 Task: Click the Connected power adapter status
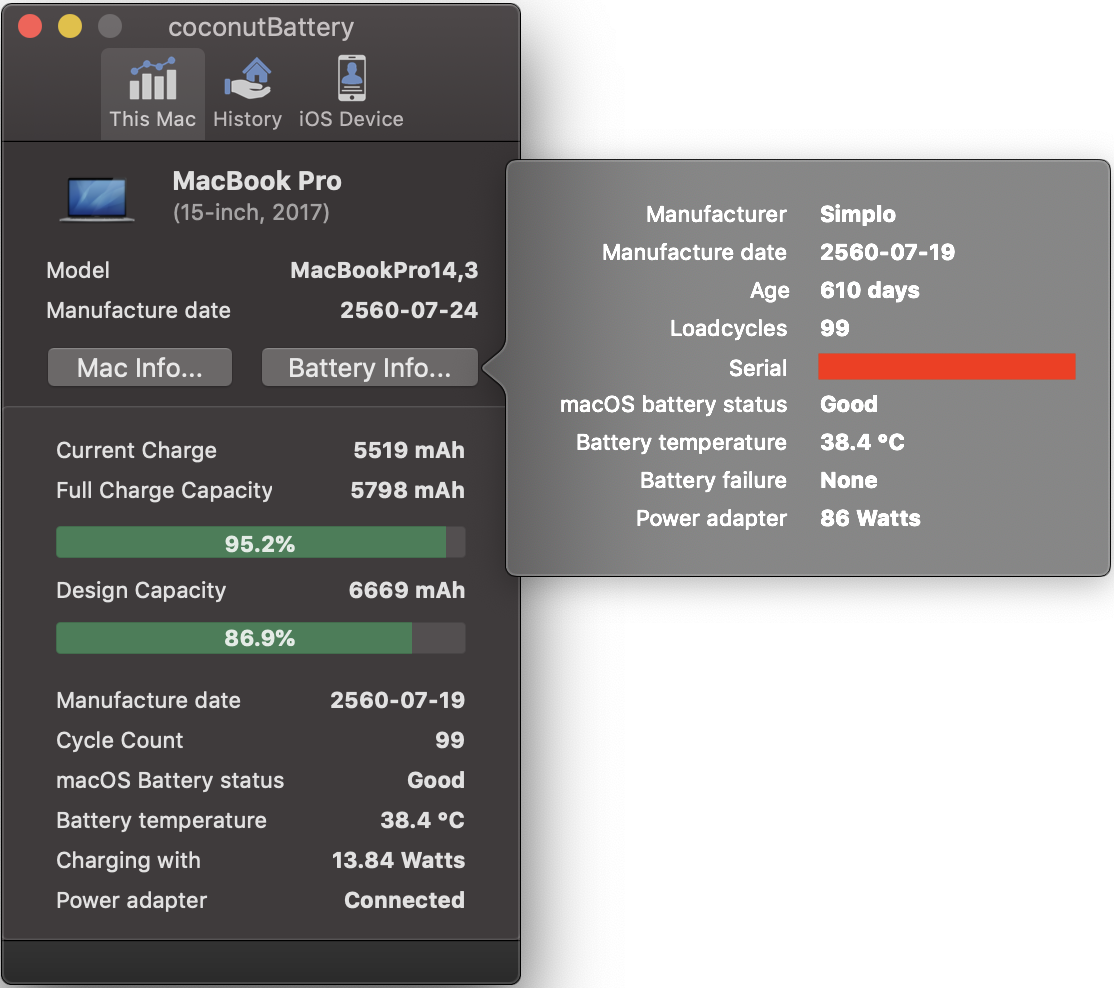pyautogui.click(x=405, y=900)
